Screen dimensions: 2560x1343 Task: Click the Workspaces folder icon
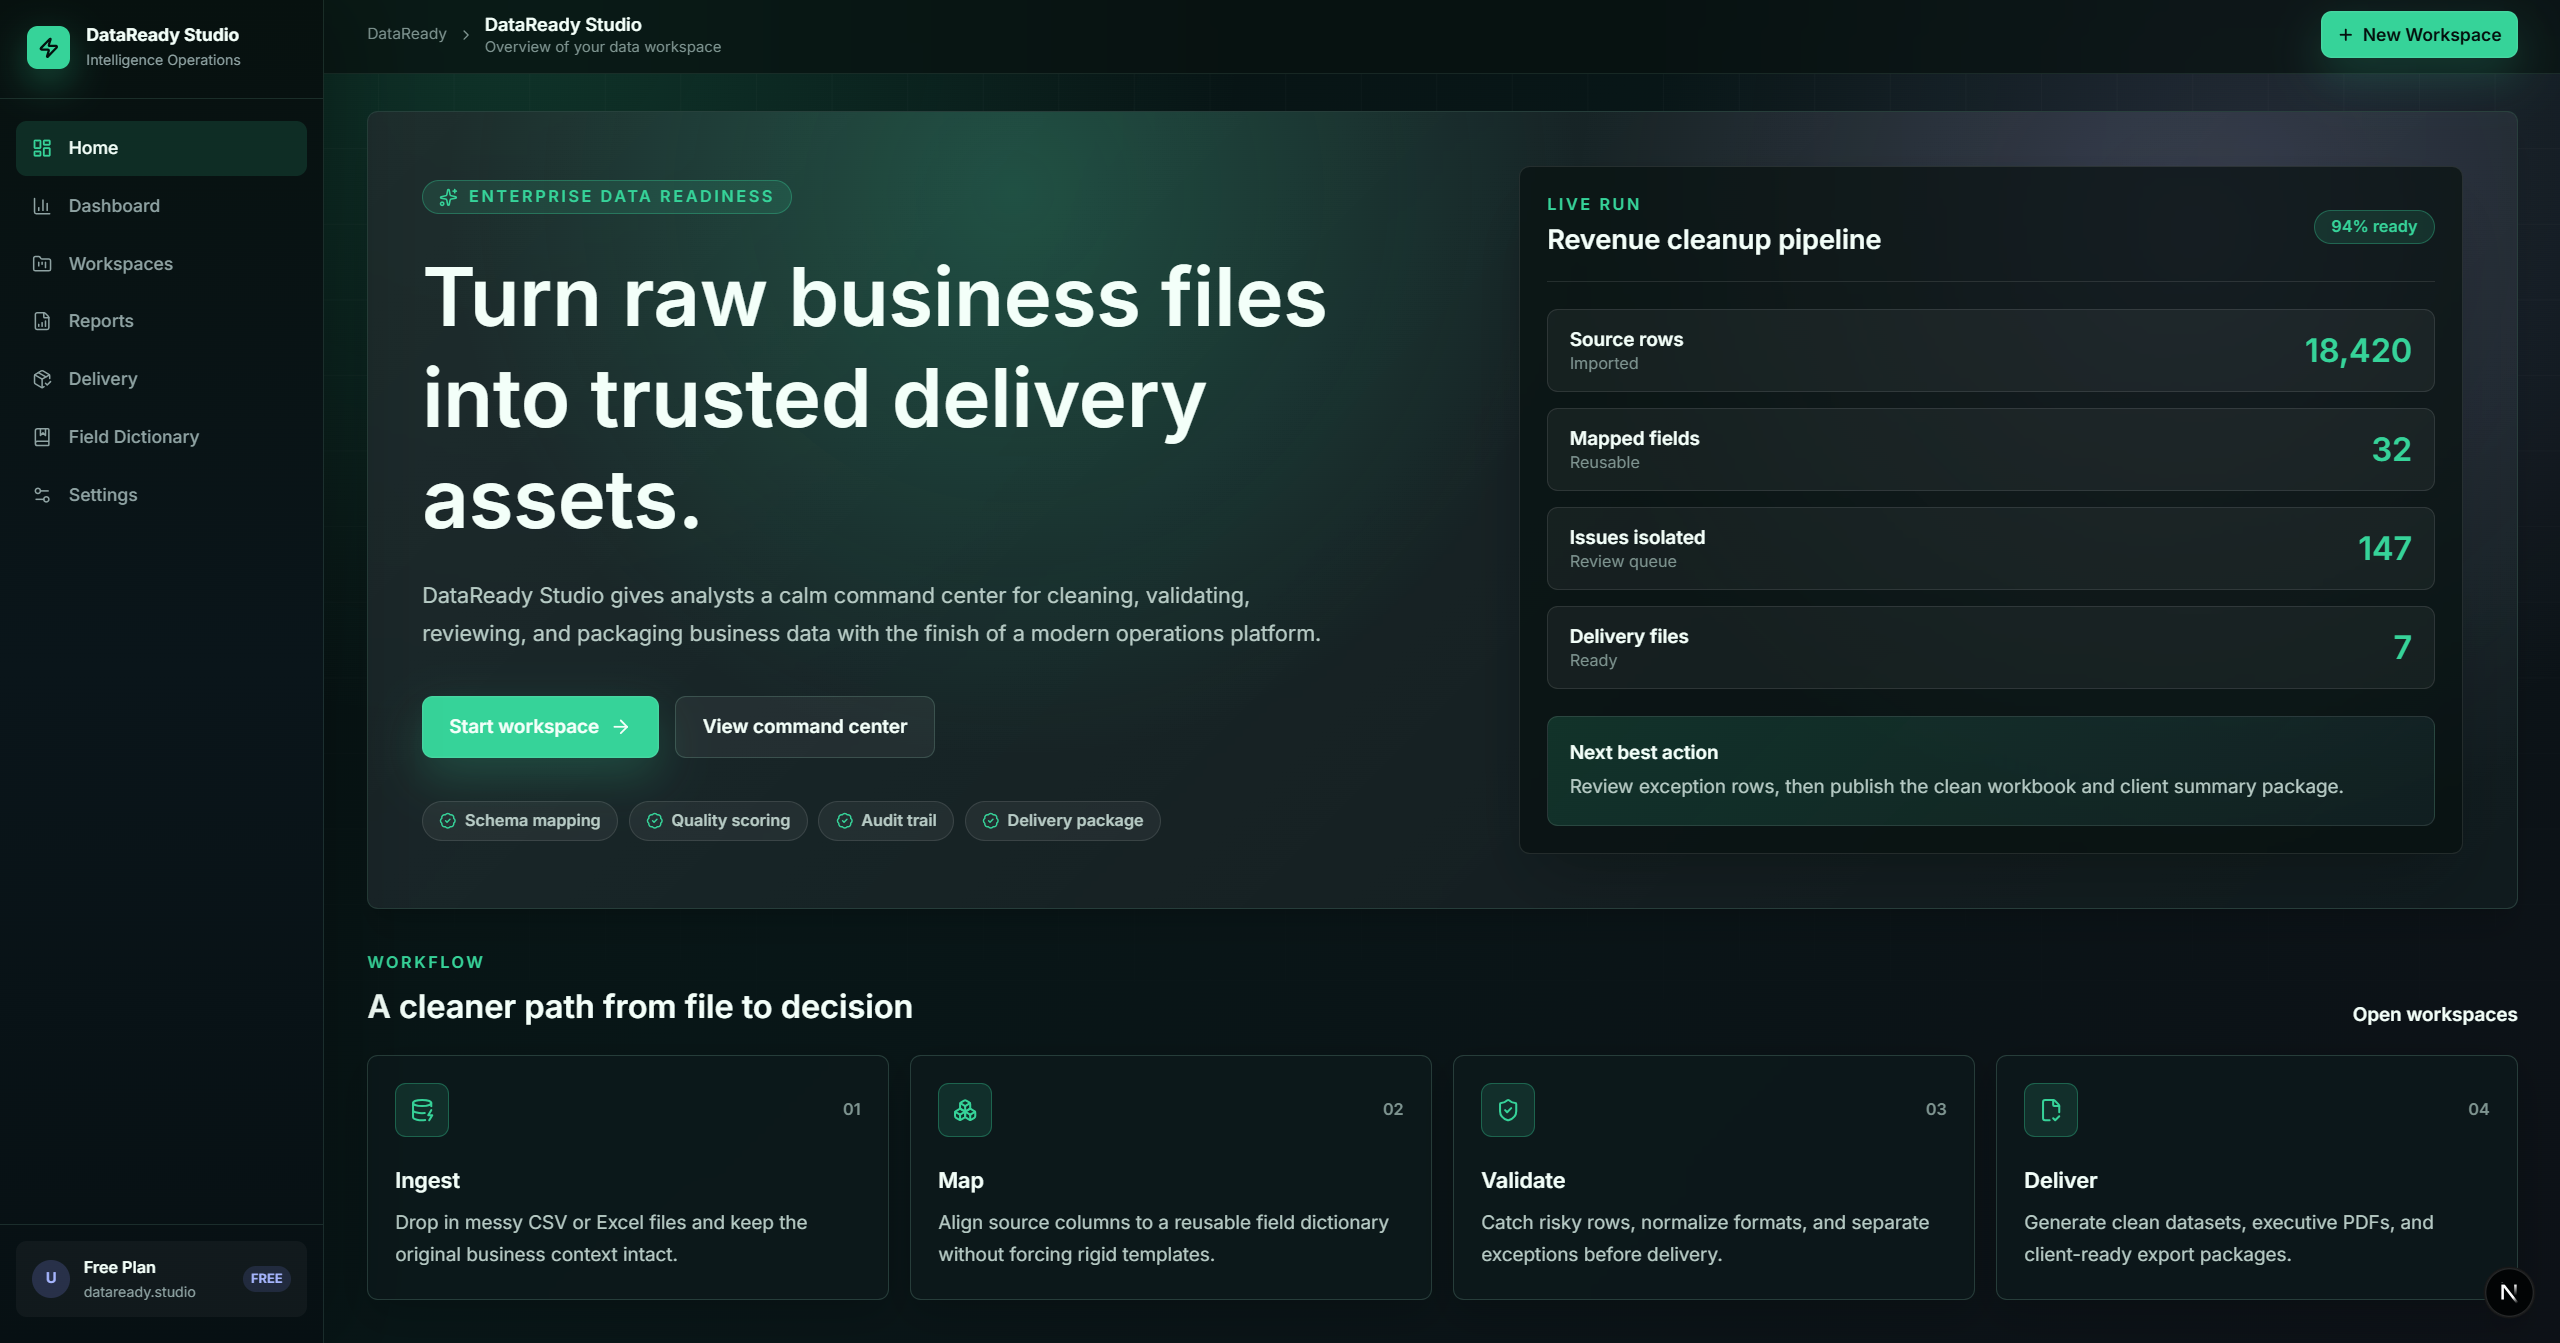point(42,264)
